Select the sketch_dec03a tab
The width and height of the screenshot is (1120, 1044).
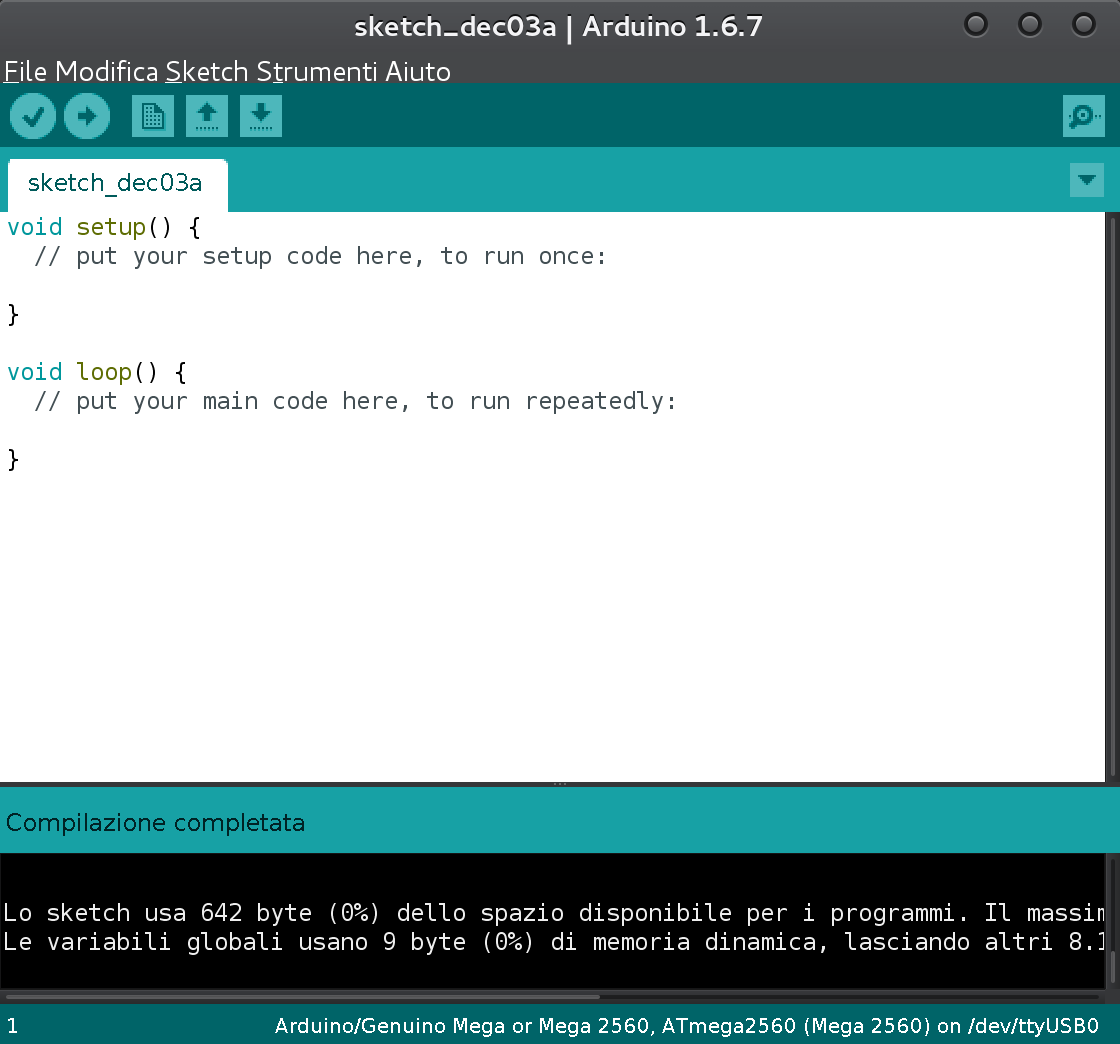117,184
